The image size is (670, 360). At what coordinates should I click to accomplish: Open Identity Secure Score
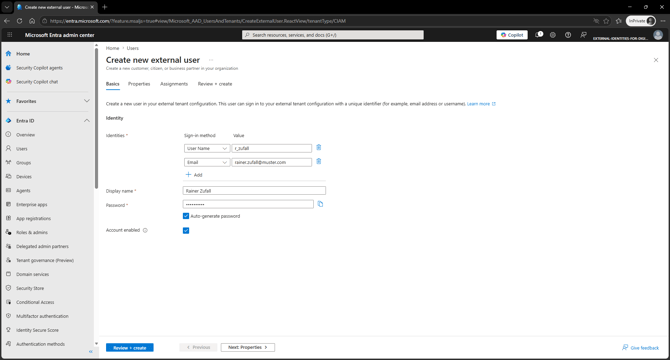37,330
